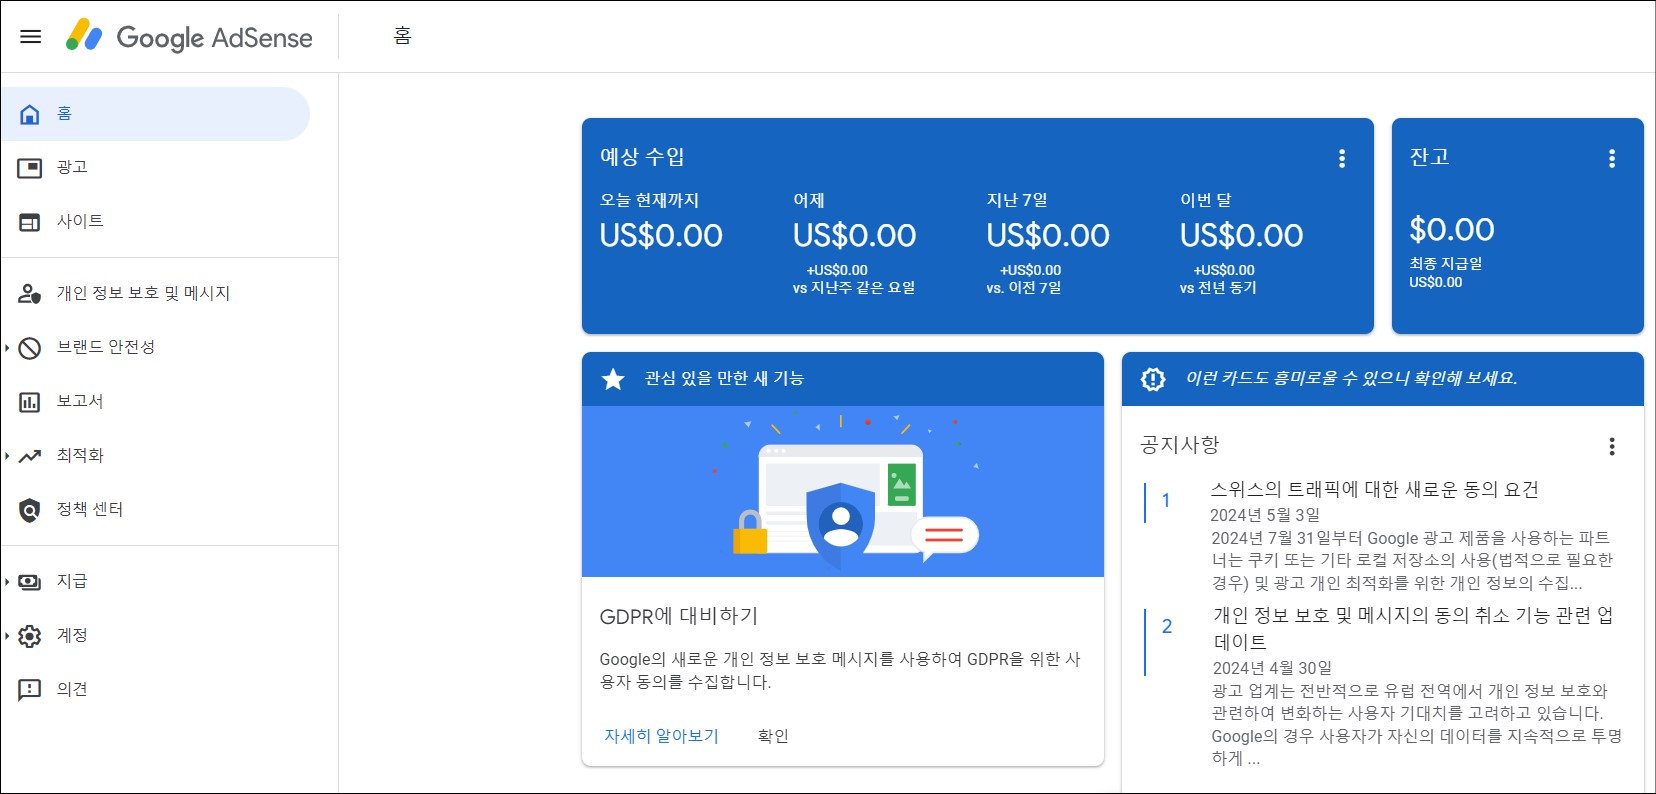This screenshot has height=794, width=1656.
Task: Click 이번 달 US$0.00 earnings value
Action: tap(1241, 236)
